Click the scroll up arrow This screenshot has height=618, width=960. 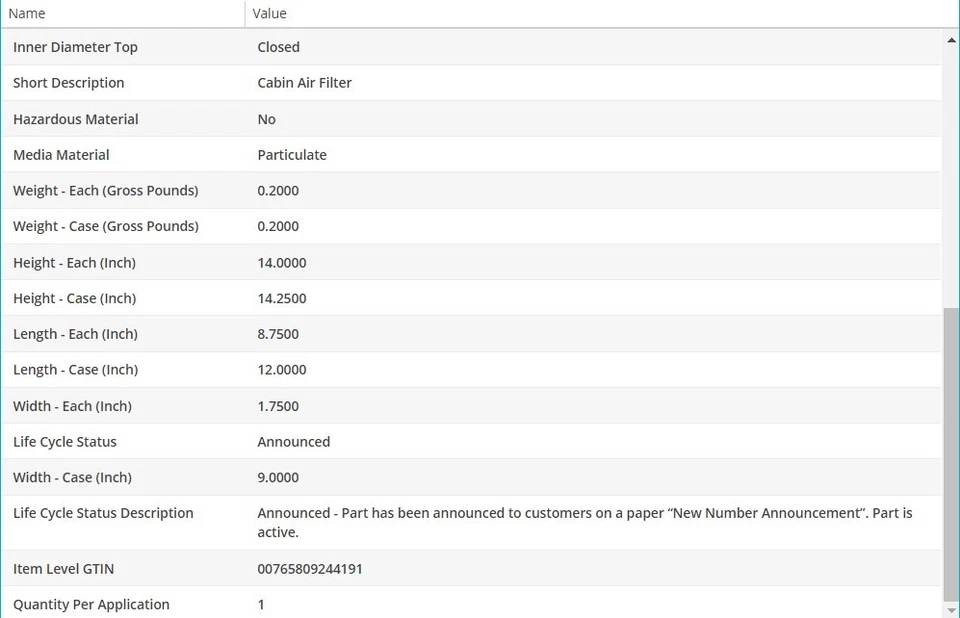950,40
